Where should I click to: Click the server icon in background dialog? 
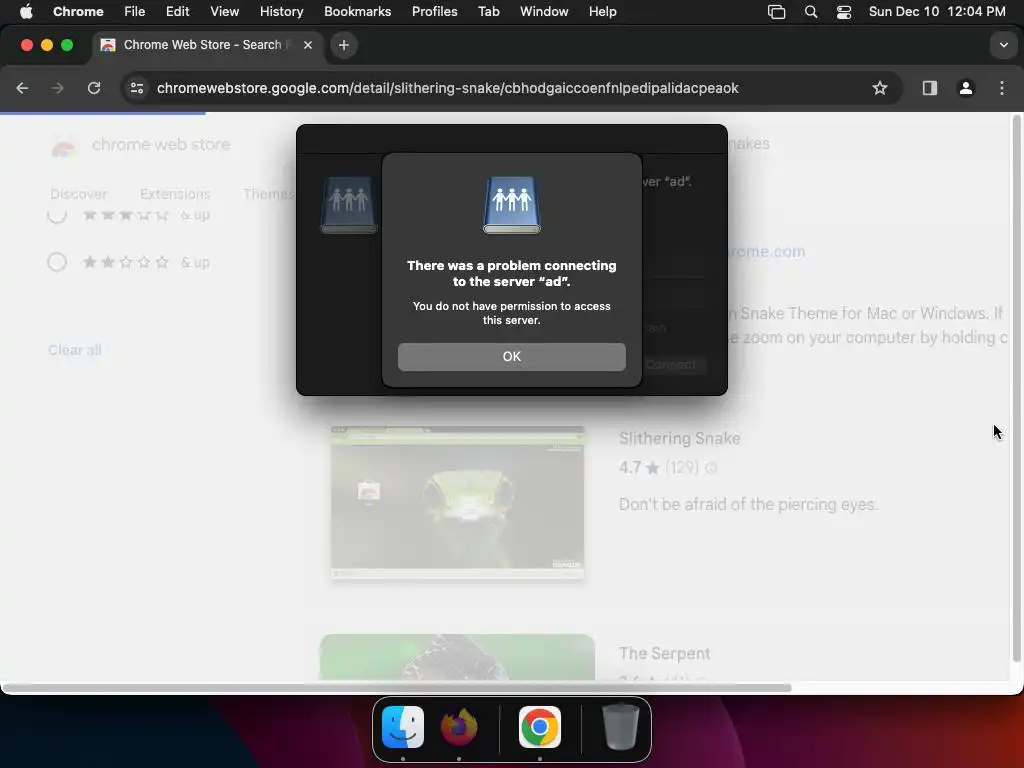tap(349, 204)
